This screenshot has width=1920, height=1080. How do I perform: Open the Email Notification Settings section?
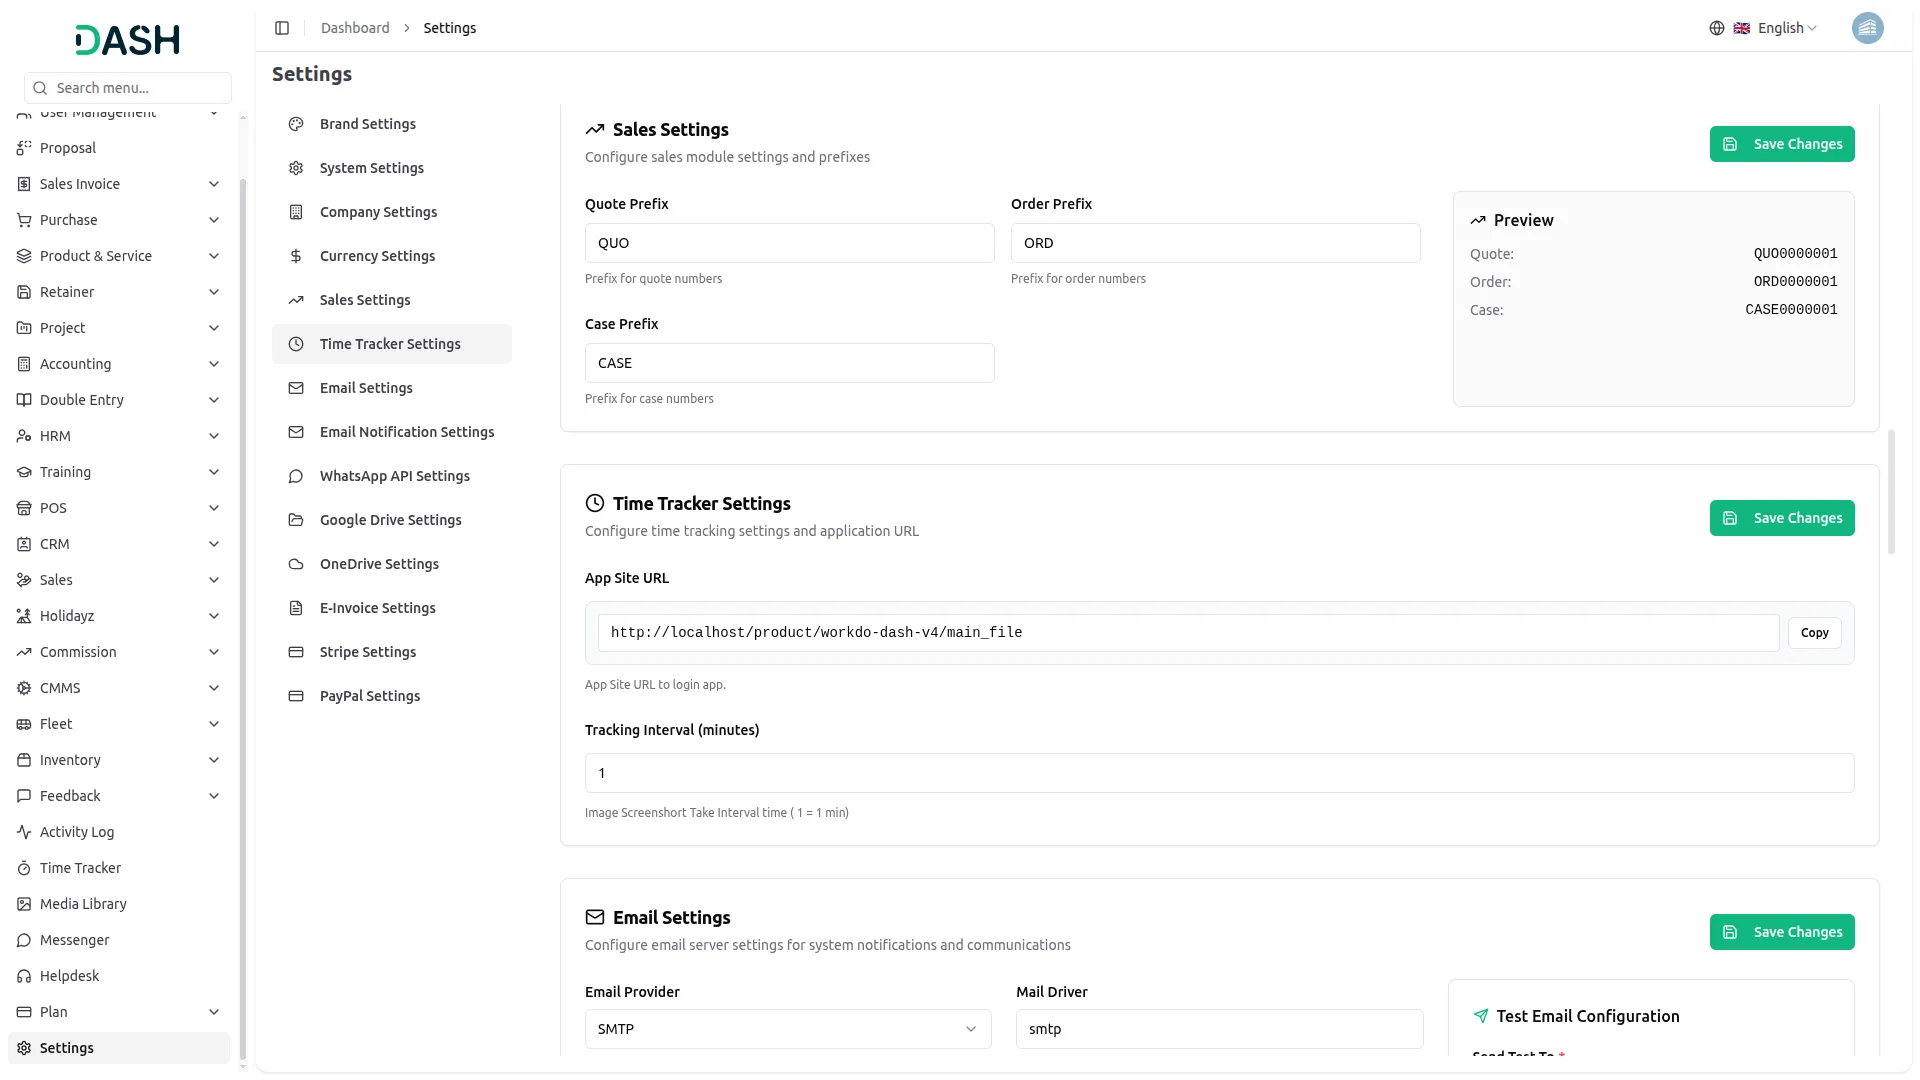click(x=406, y=432)
